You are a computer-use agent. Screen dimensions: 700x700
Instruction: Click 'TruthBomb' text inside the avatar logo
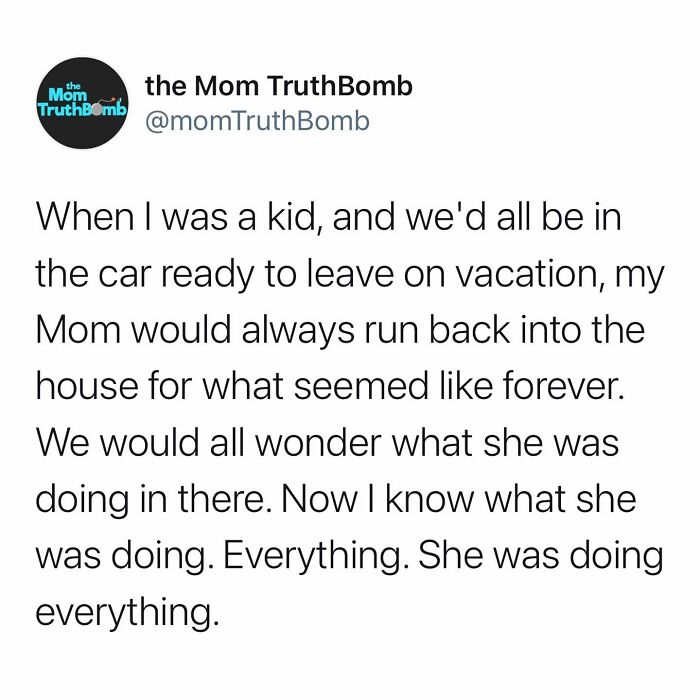[83, 109]
